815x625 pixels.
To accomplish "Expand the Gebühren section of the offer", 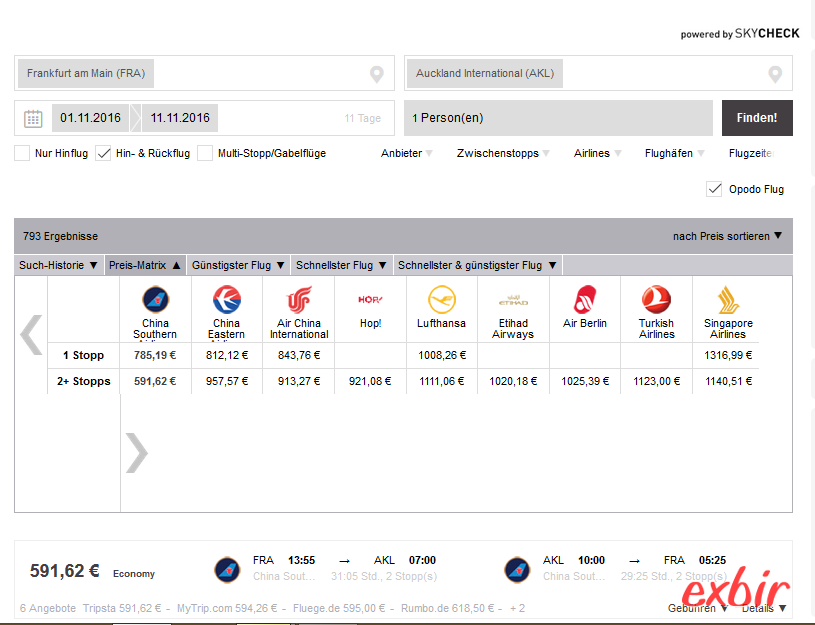I will tap(697, 608).
